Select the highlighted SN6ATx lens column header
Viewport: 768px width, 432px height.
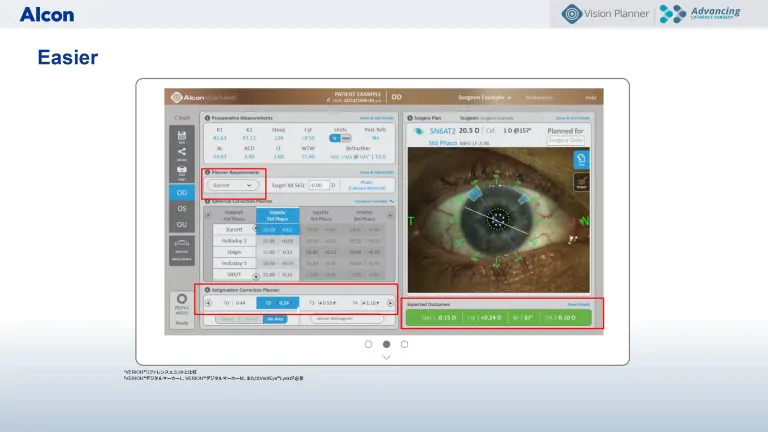277,216
